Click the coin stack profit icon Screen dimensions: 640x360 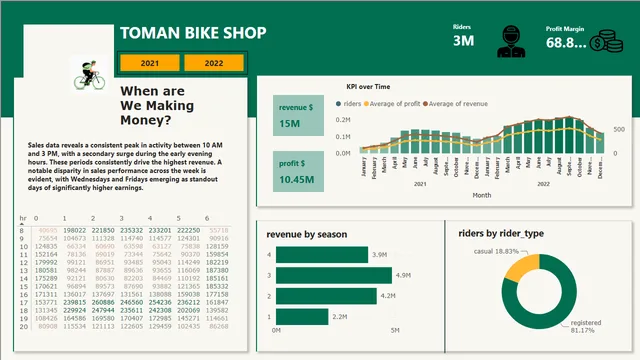coord(607,41)
